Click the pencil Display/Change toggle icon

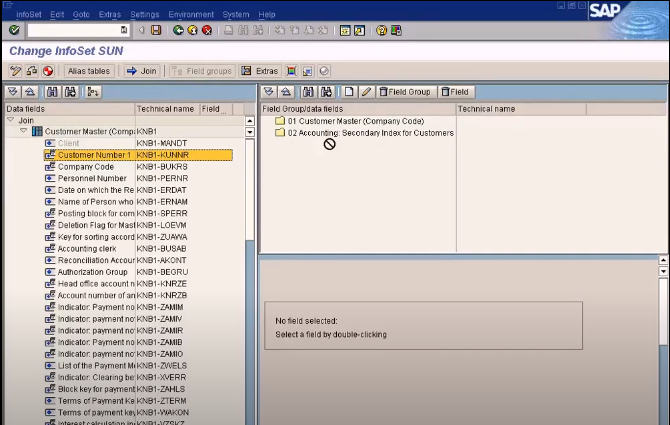(15, 71)
